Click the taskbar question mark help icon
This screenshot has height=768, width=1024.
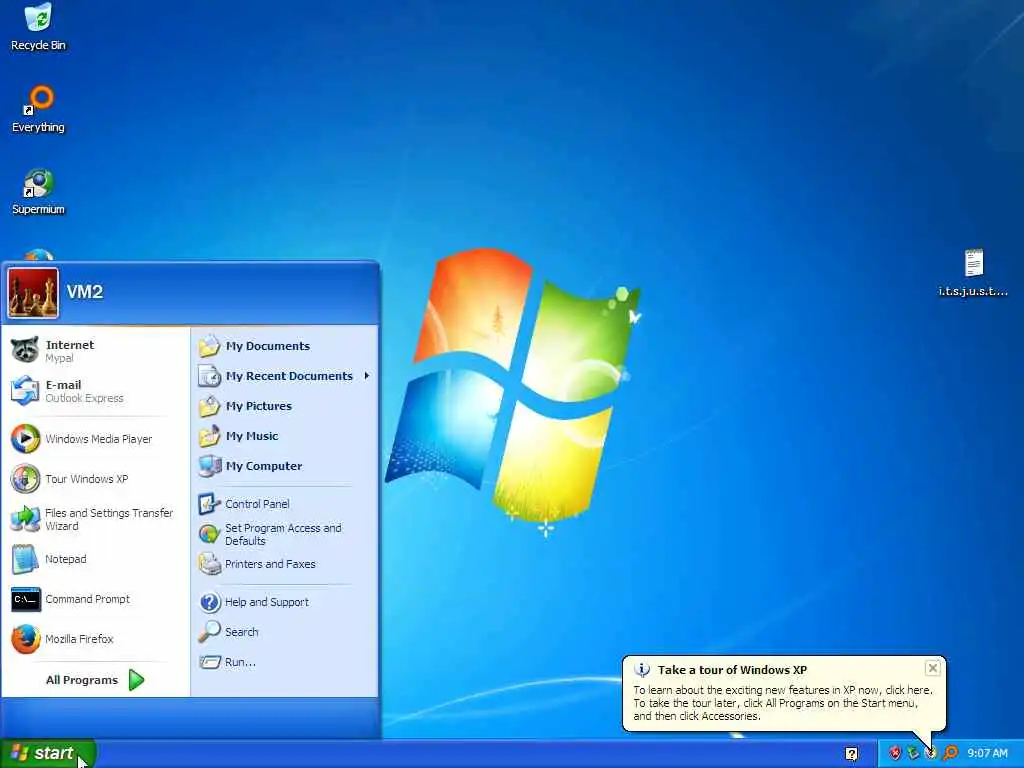[x=851, y=754]
